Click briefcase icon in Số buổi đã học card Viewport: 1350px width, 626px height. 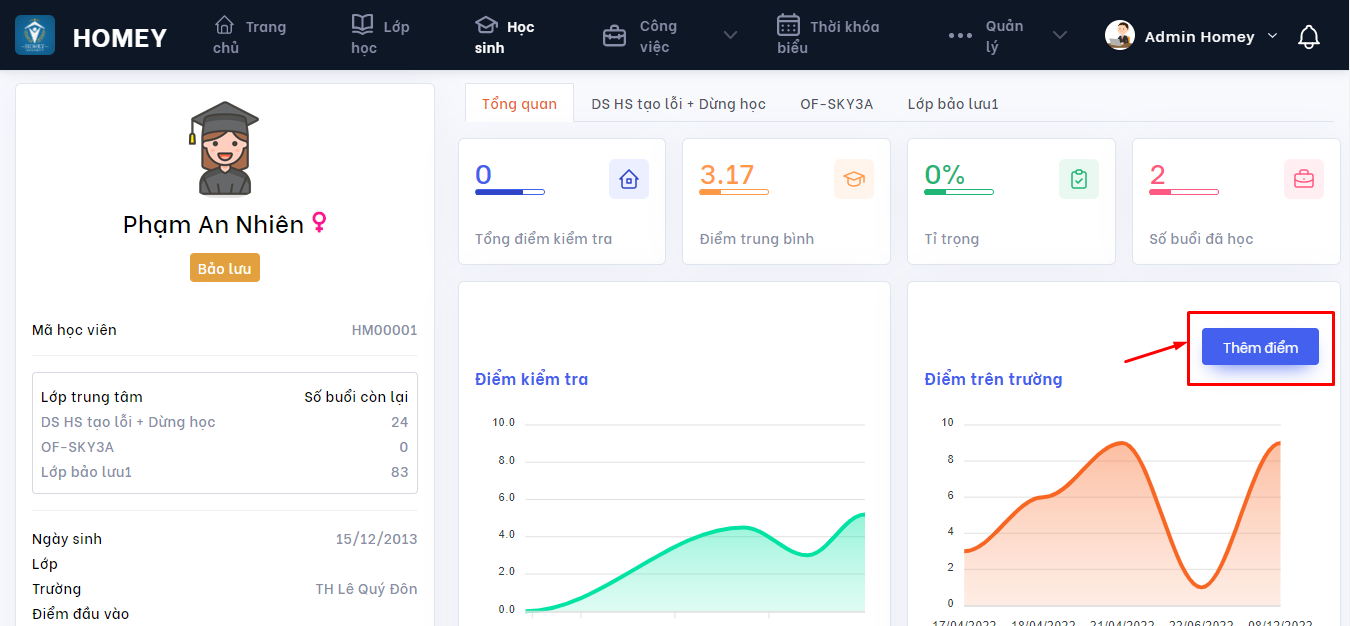point(1303,179)
